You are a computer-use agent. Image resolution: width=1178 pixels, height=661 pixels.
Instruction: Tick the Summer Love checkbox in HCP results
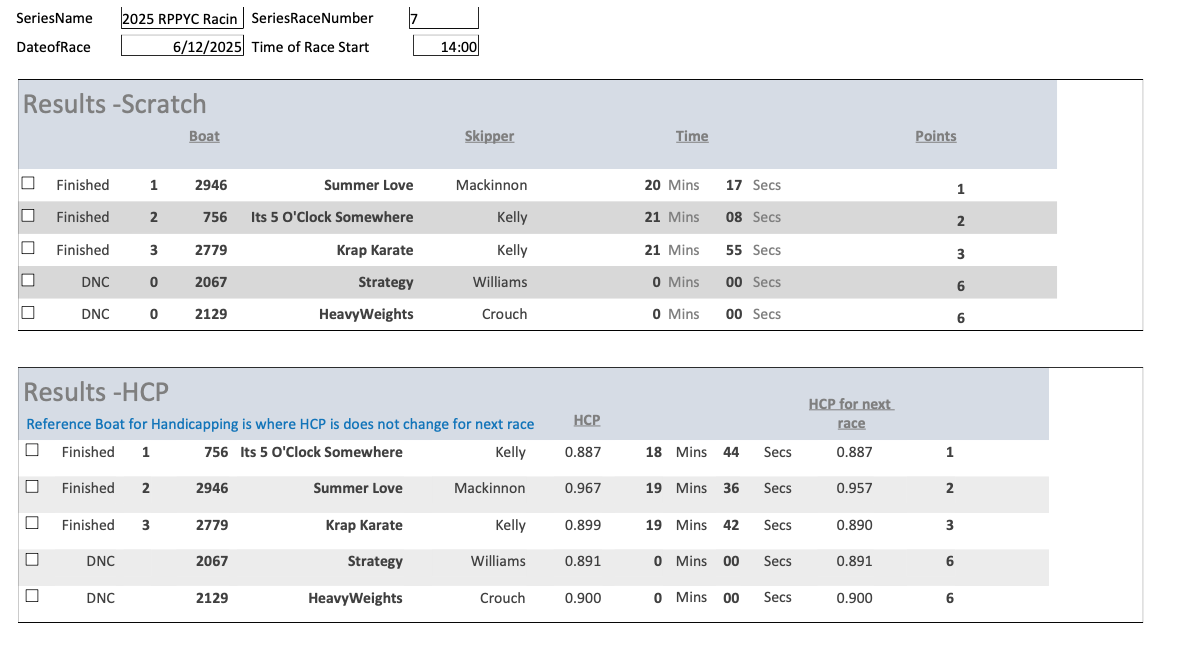tap(32, 487)
